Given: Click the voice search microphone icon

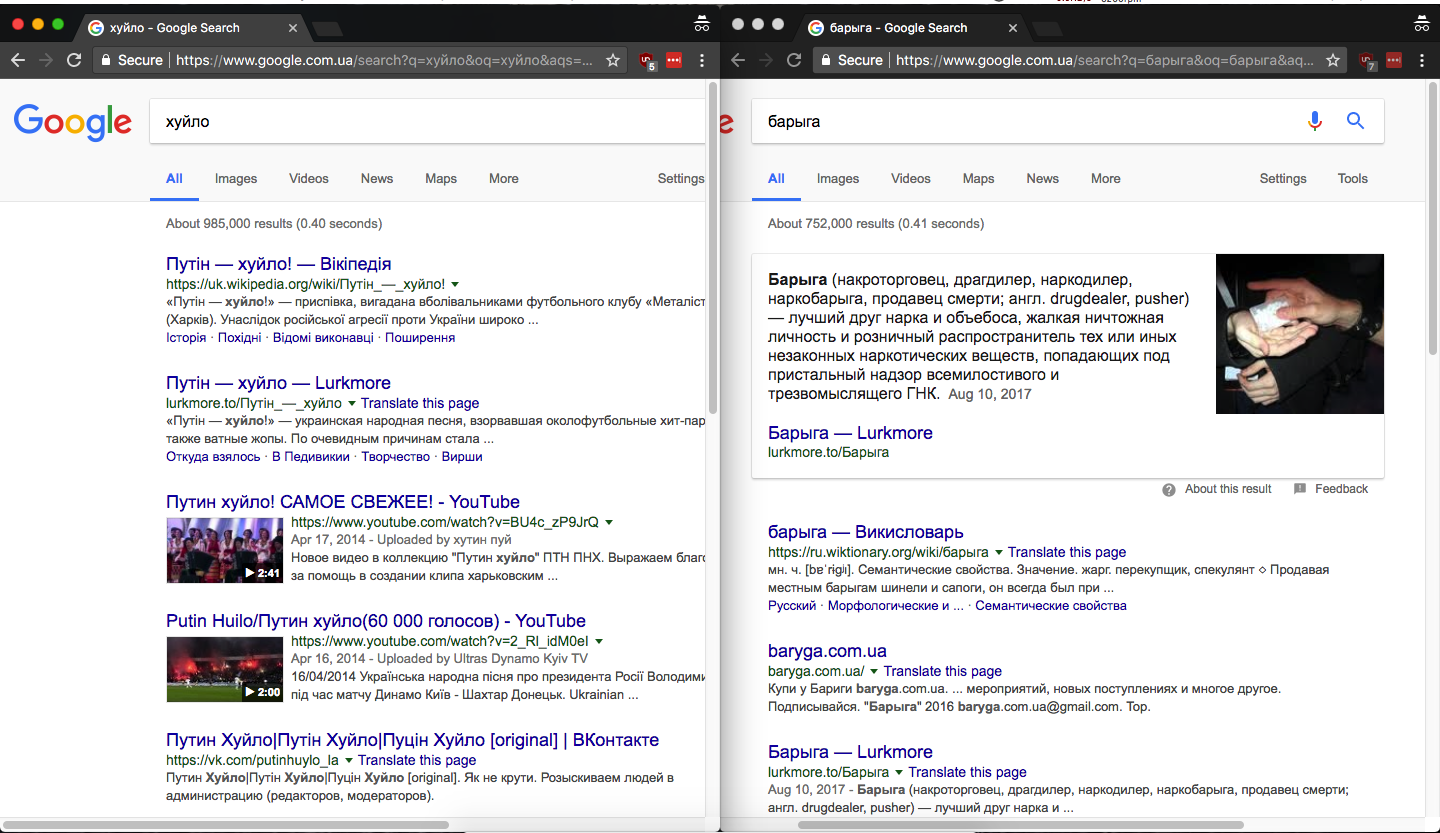Looking at the screenshot, I should pos(1315,121).
